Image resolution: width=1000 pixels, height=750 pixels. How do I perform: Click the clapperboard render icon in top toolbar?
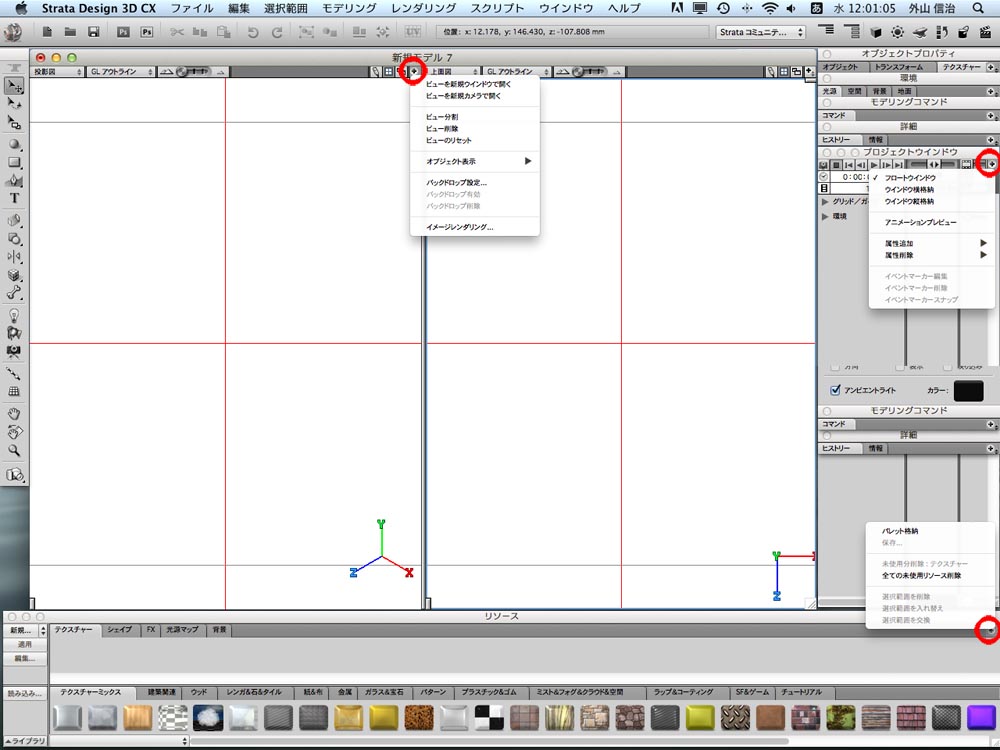pos(985,32)
